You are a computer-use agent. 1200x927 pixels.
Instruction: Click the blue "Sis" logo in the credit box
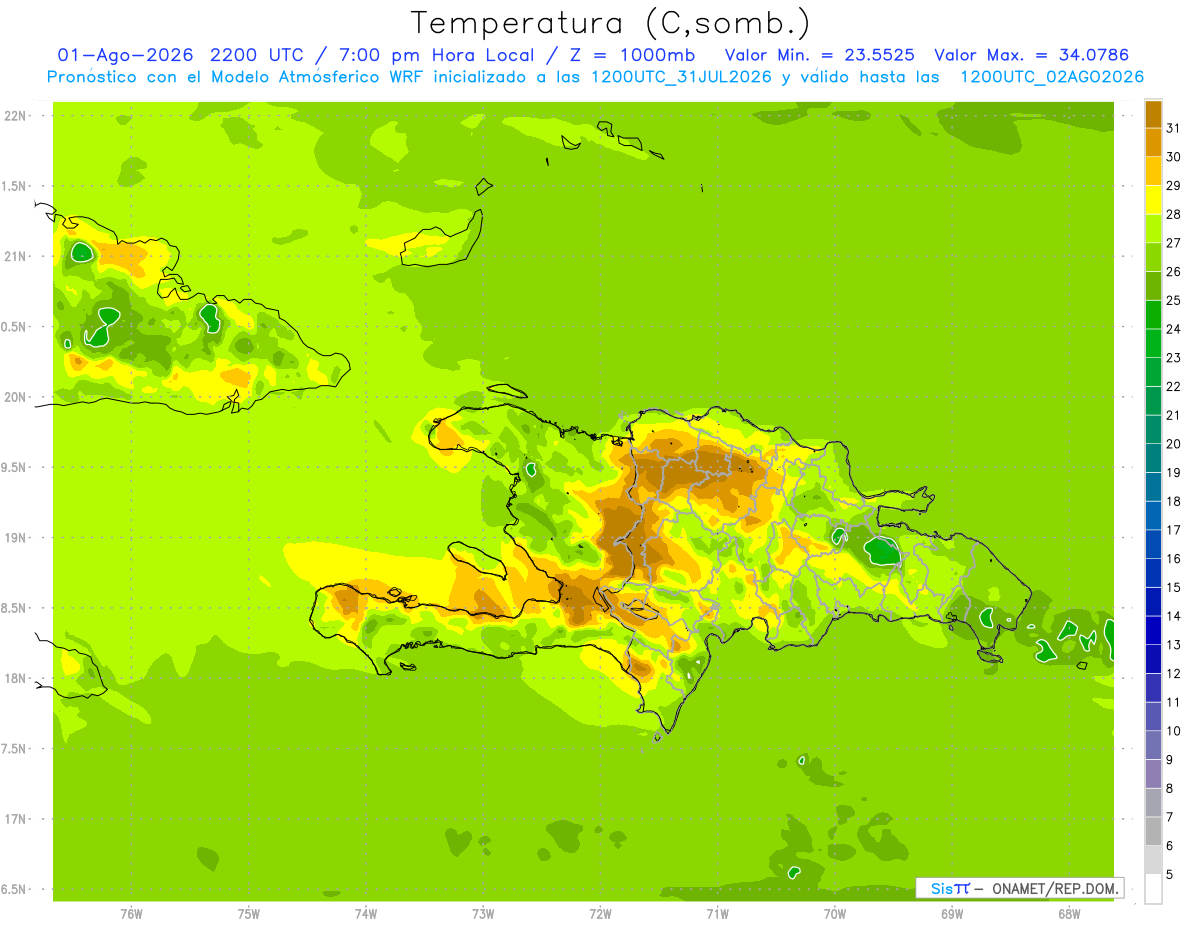(x=941, y=888)
